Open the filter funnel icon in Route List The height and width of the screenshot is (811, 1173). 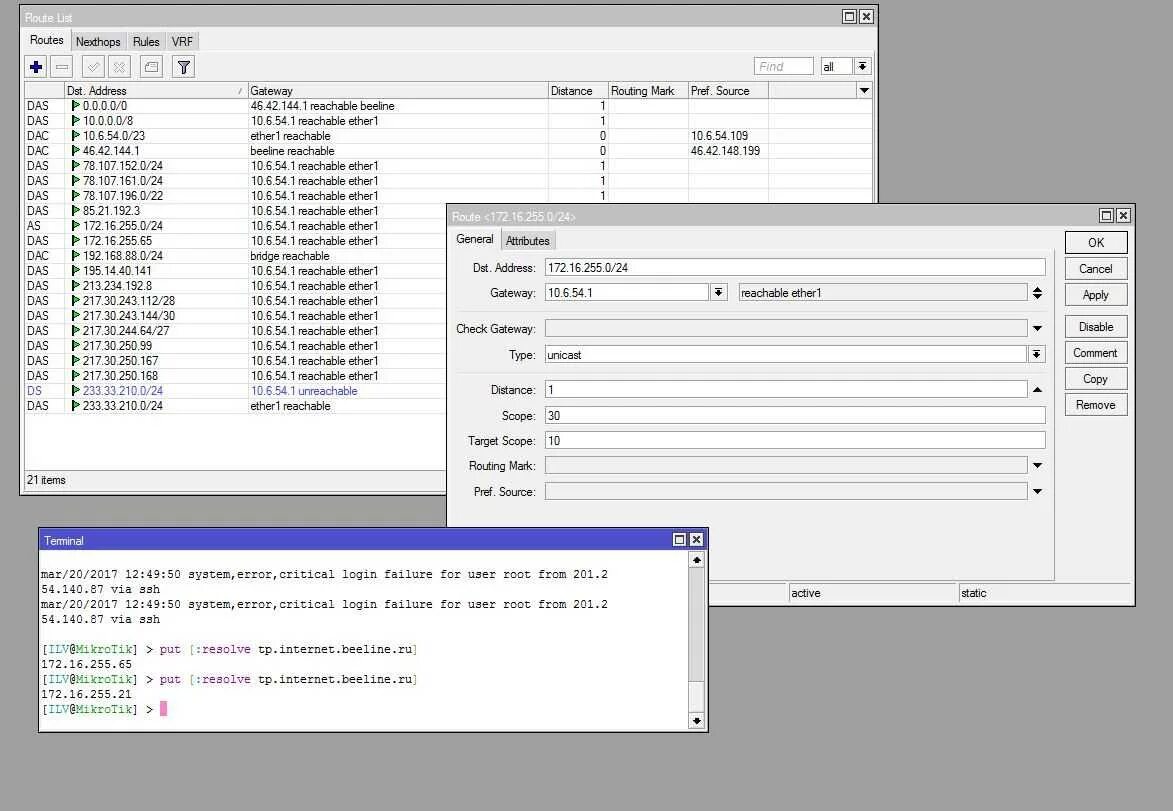point(183,67)
